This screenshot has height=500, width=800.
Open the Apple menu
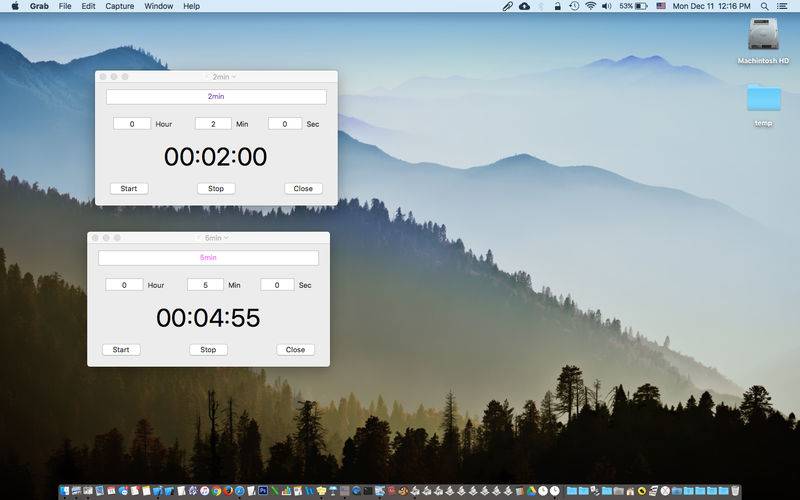(15, 6)
